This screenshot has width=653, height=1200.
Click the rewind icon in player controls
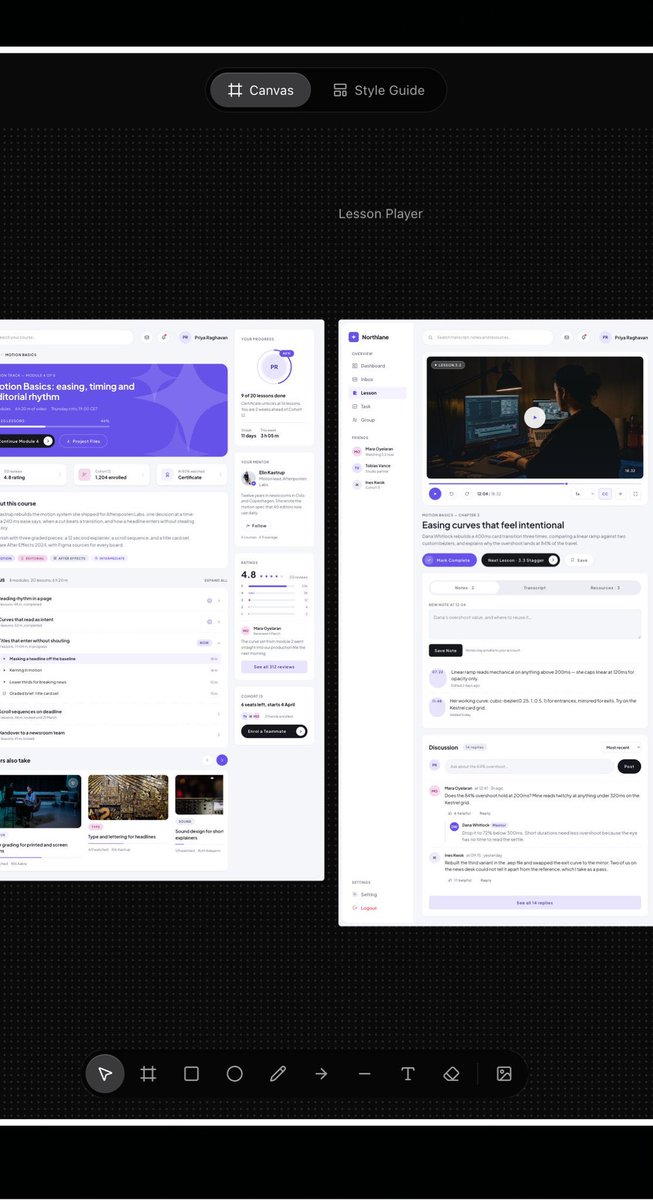tap(451, 493)
